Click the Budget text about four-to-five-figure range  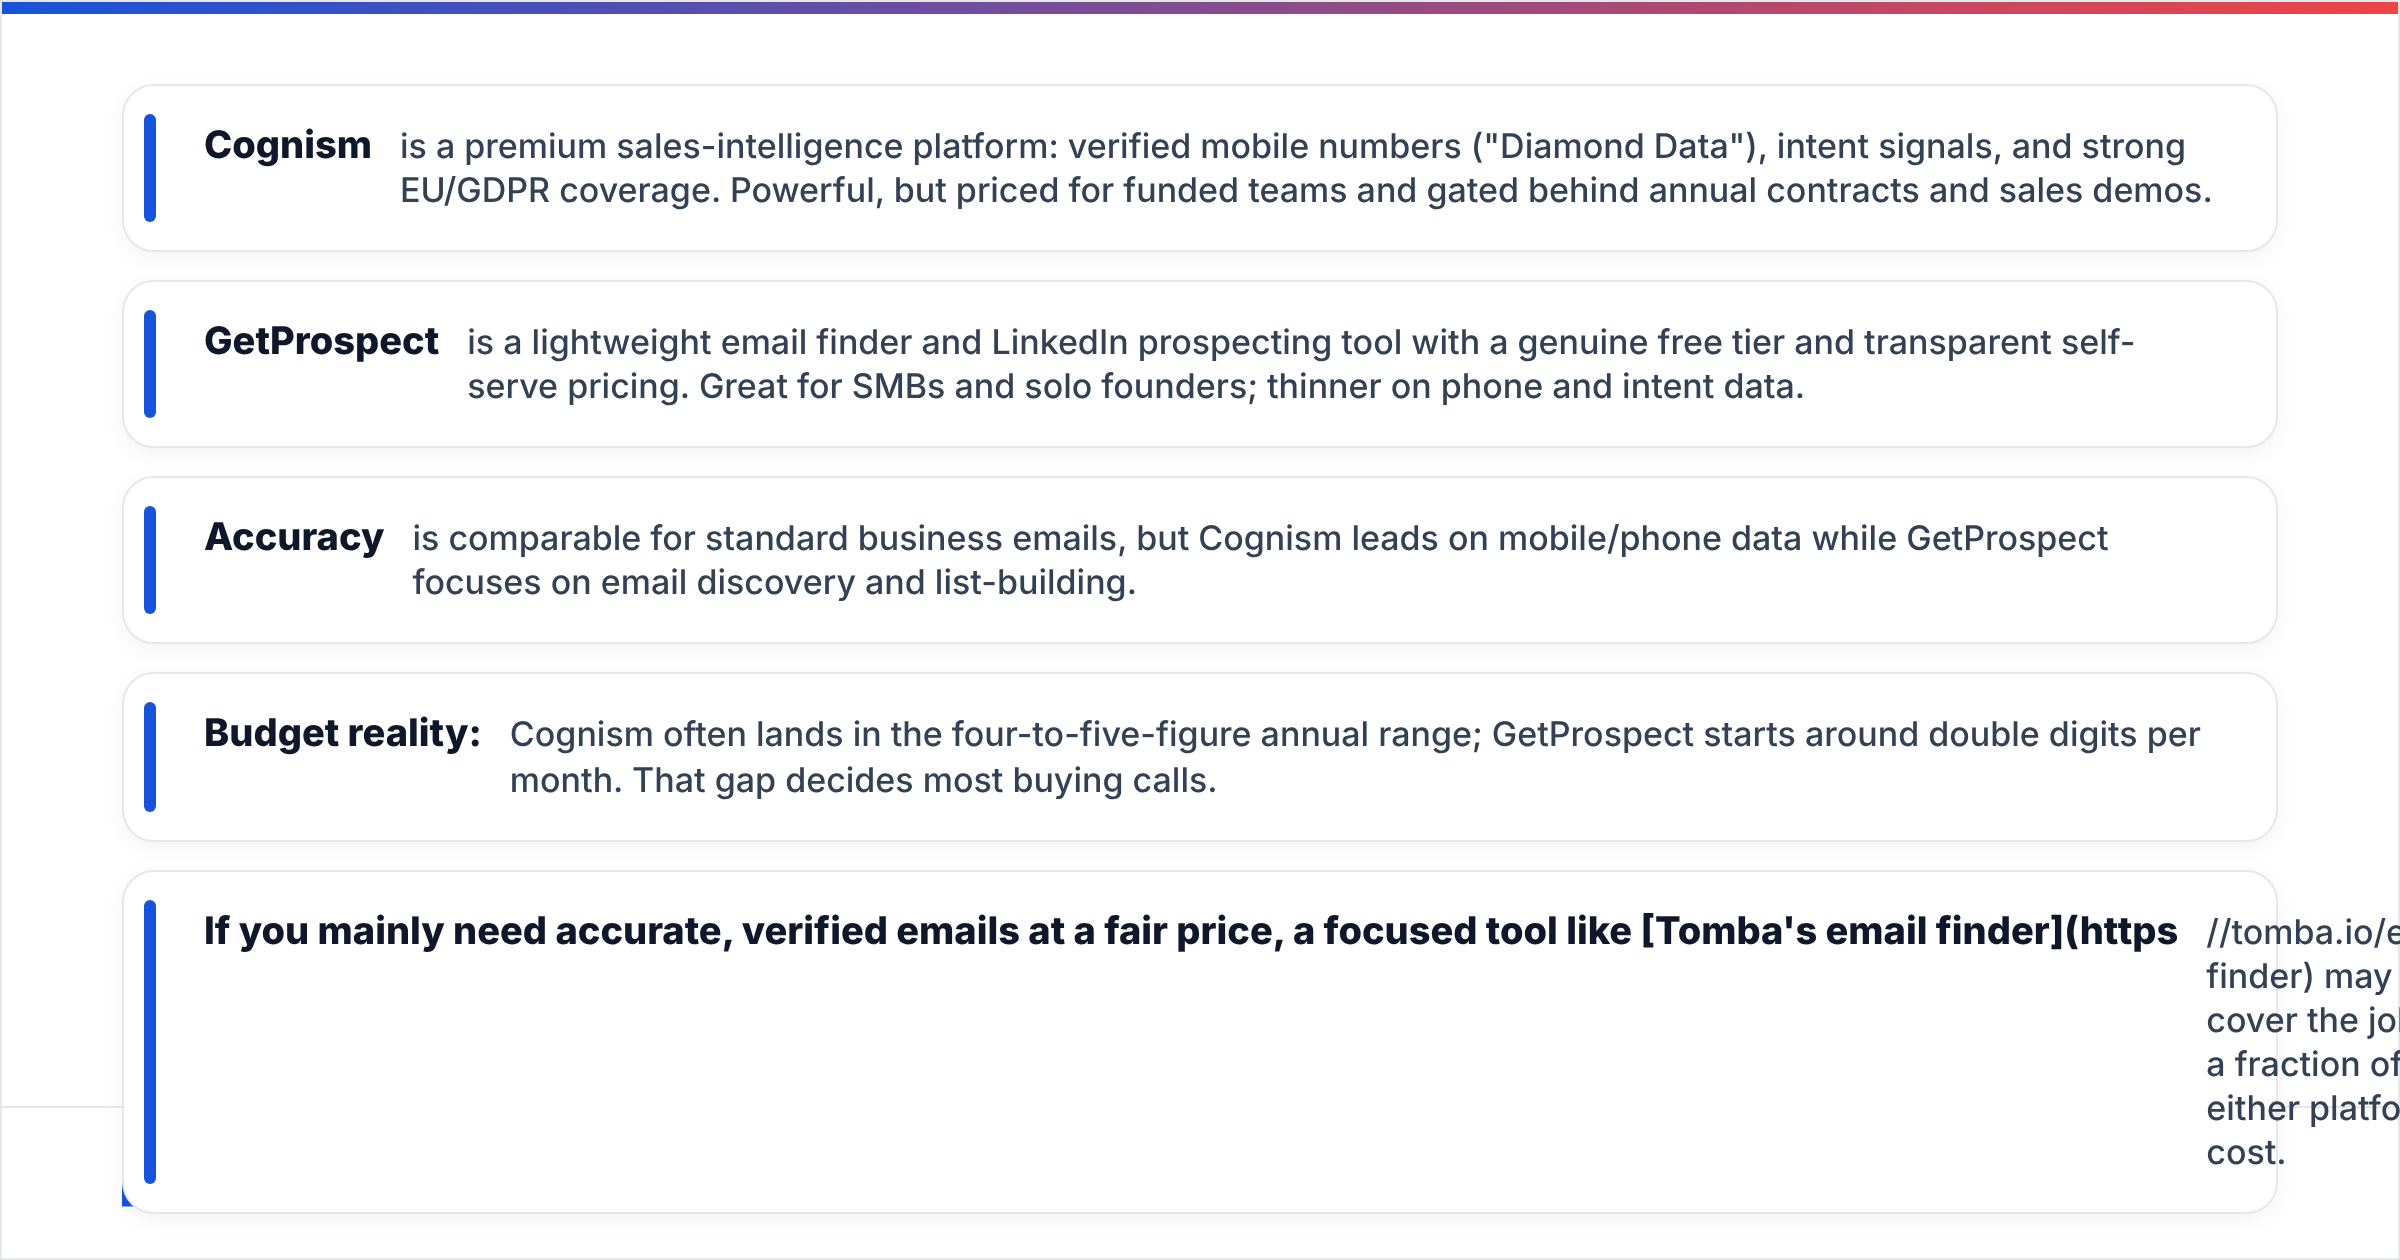tap(1355, 757)
